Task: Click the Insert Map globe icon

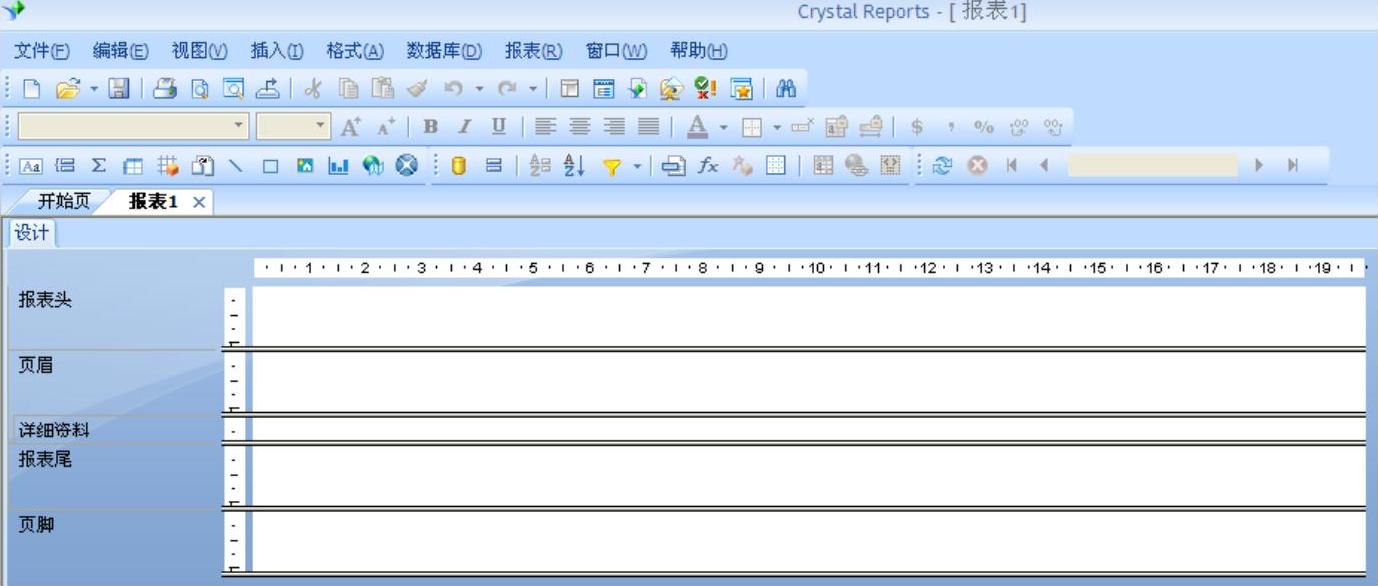Action: pos(372,166)
